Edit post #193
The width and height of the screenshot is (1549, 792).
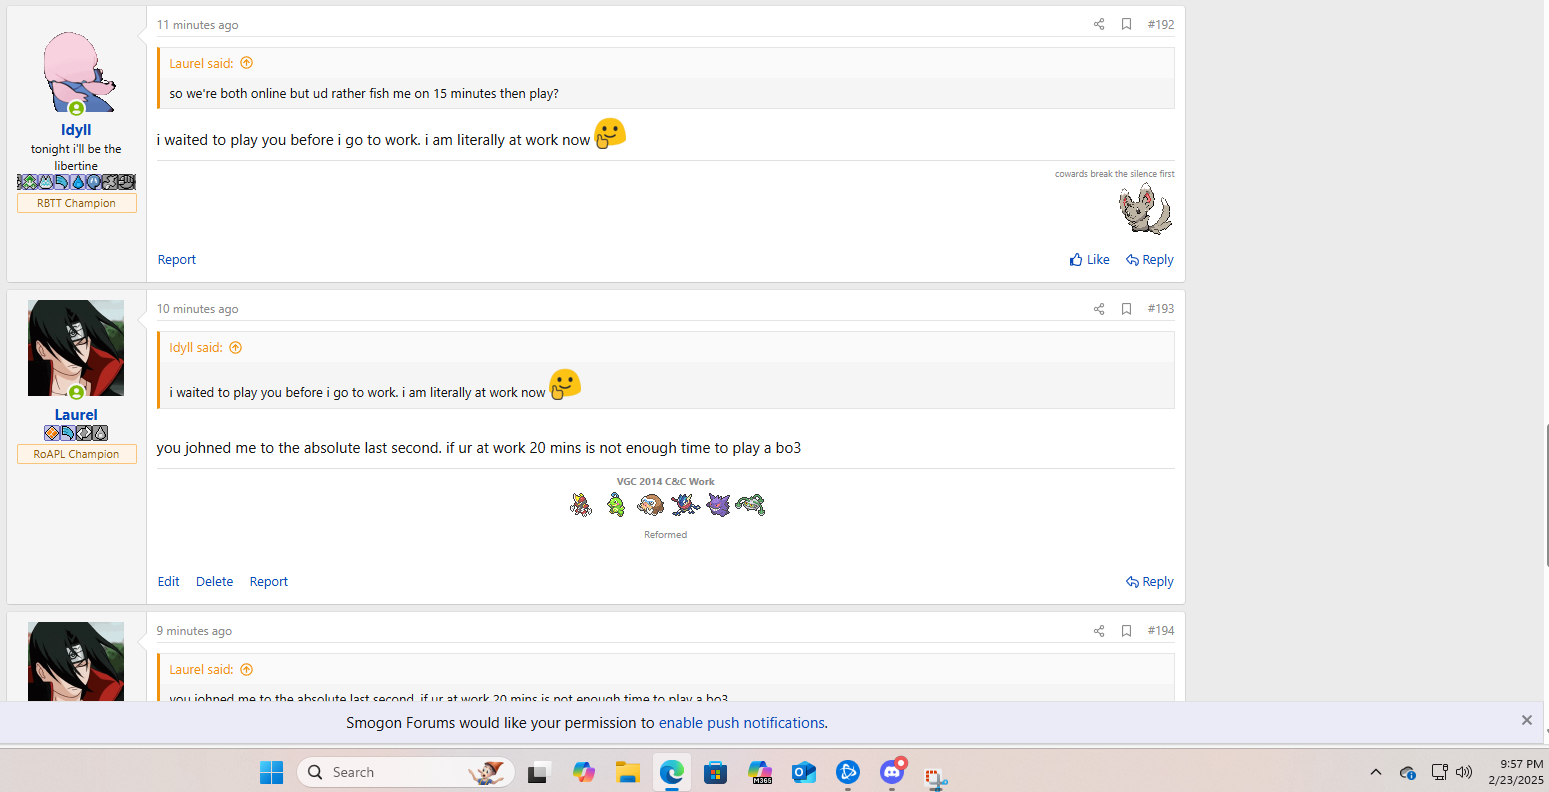[x=168, y=582]
